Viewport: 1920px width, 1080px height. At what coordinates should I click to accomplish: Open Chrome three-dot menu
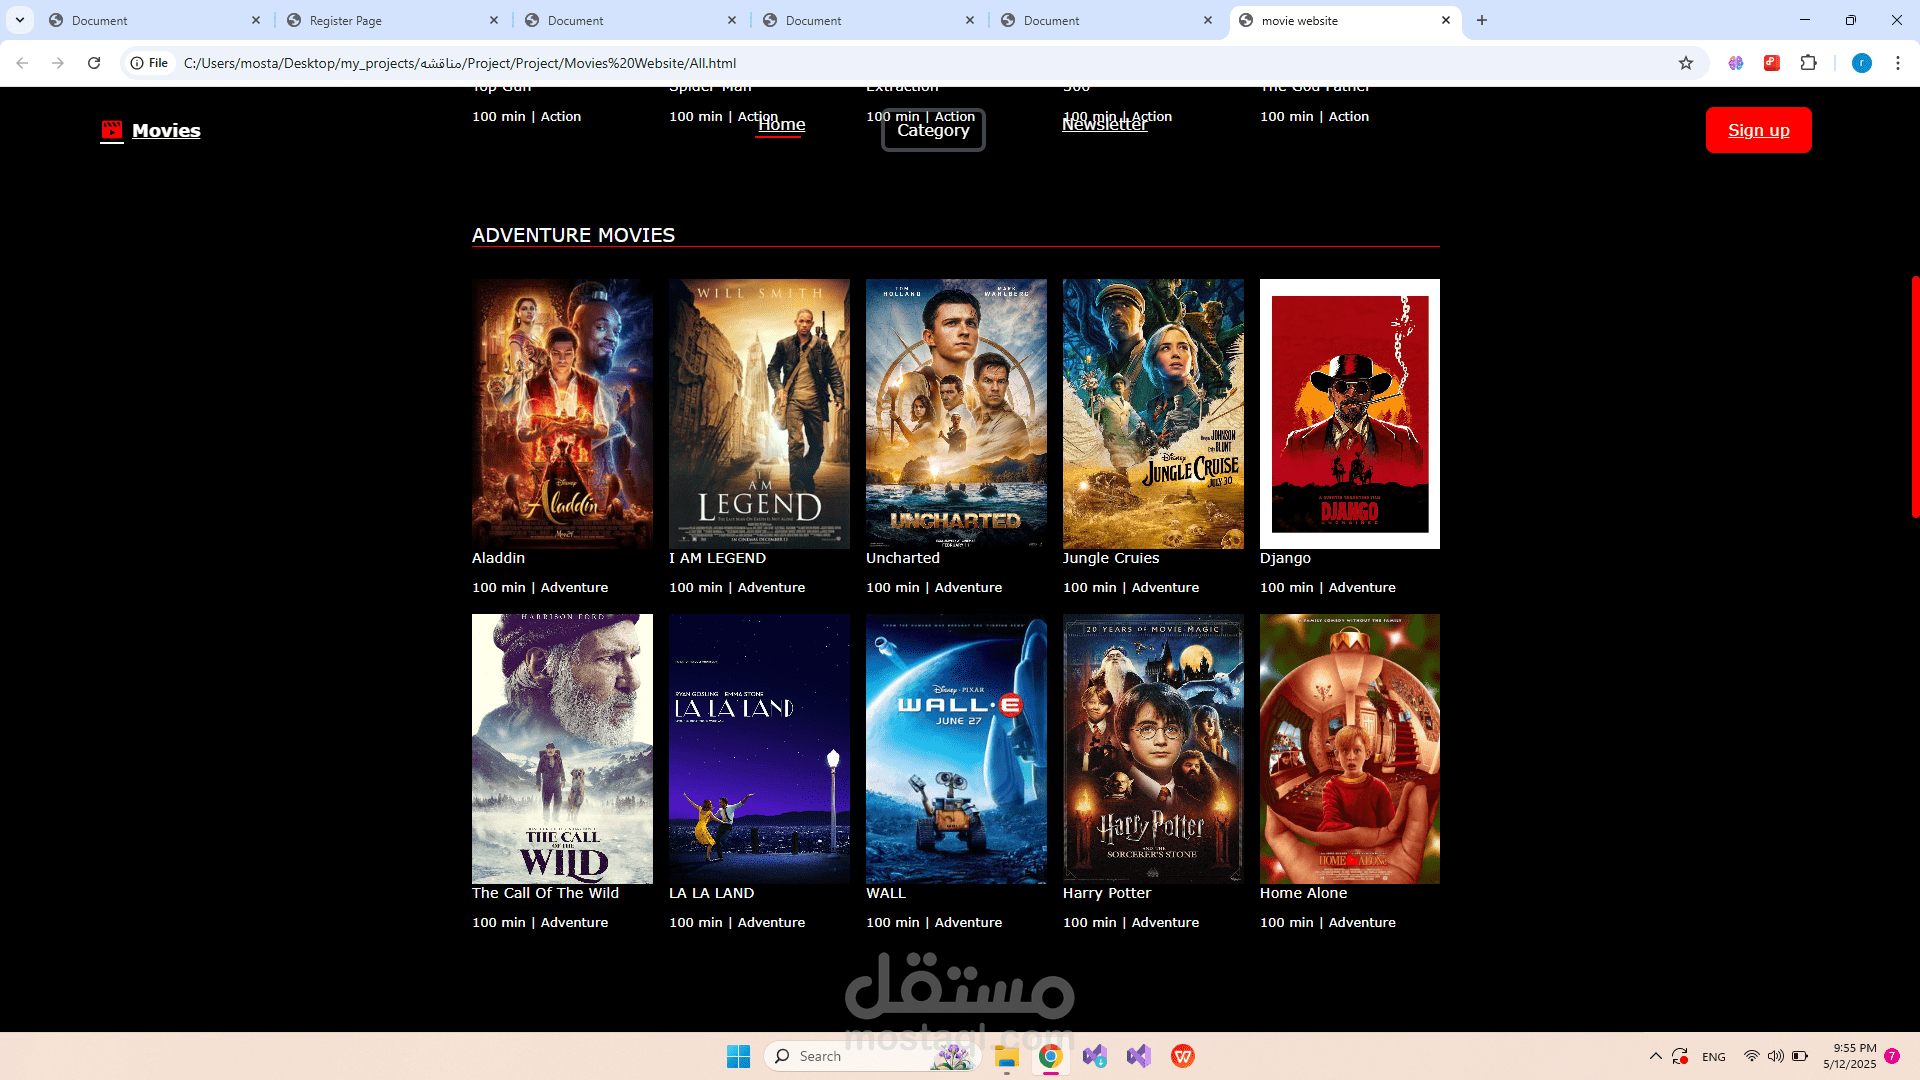1898,63
